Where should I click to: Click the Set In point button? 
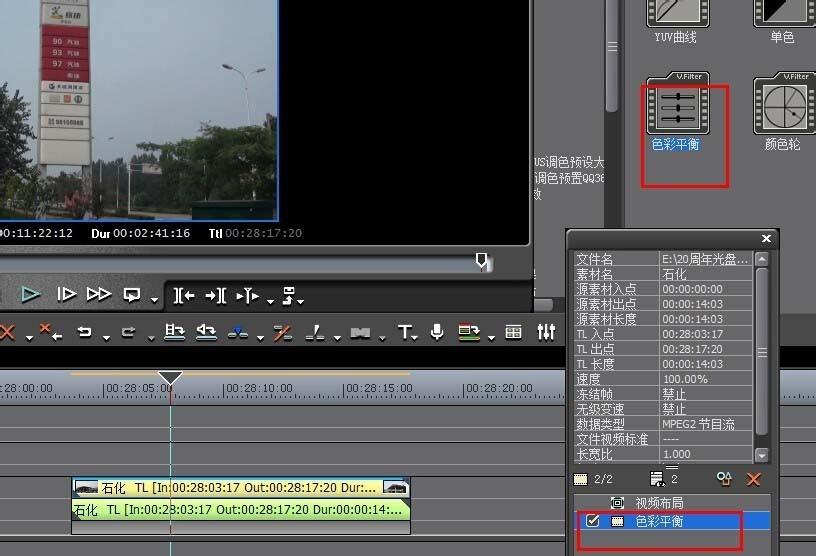184,295
